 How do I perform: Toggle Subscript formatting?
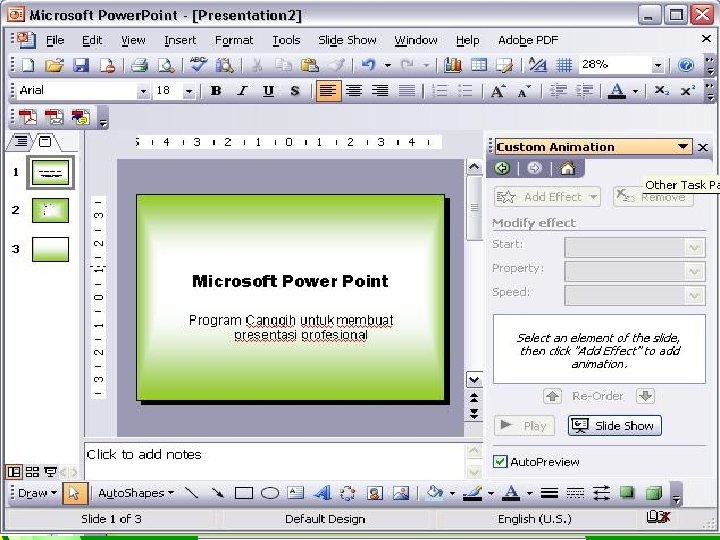coord(661,91)
